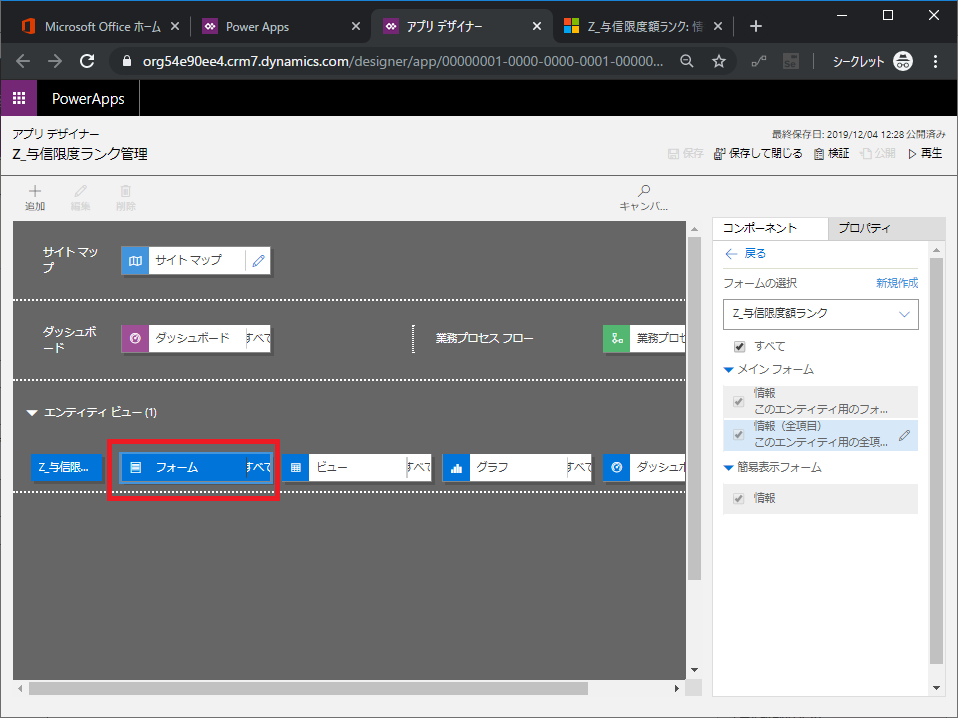Open the Z_与信限度額ランク form selection dropdown

point(820,314)
